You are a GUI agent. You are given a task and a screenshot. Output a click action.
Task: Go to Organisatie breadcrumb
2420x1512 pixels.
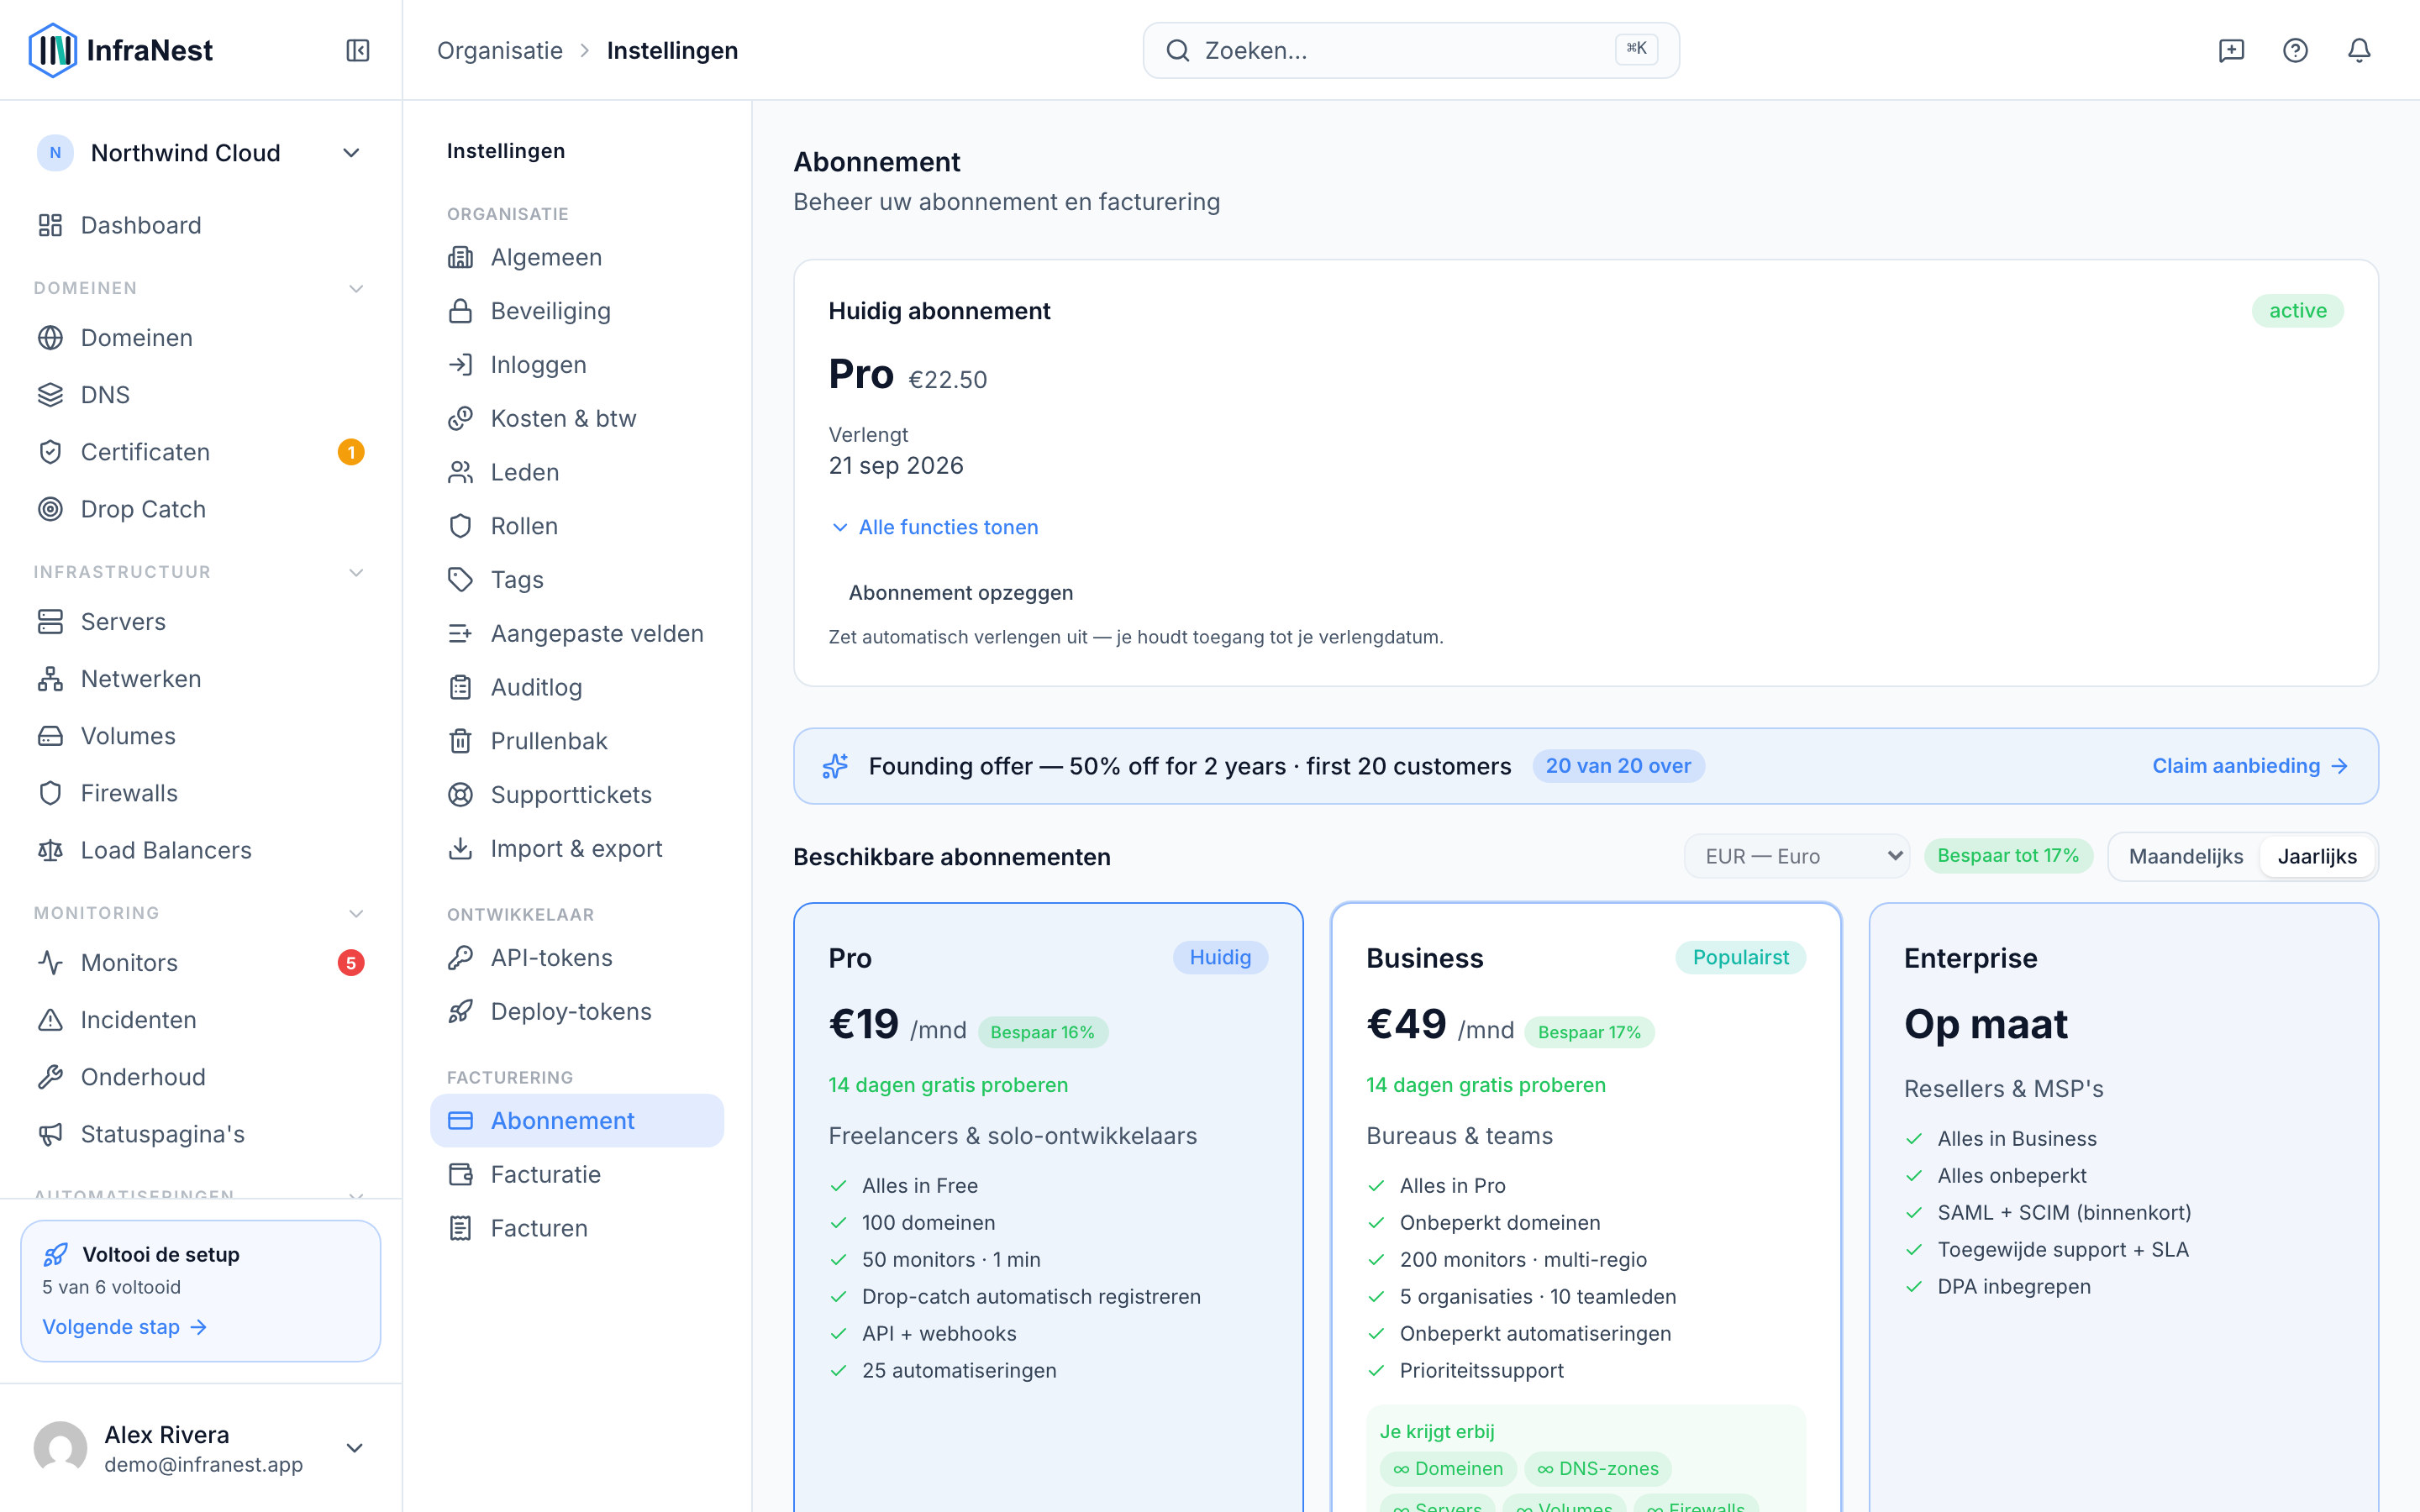coord(500,50)
